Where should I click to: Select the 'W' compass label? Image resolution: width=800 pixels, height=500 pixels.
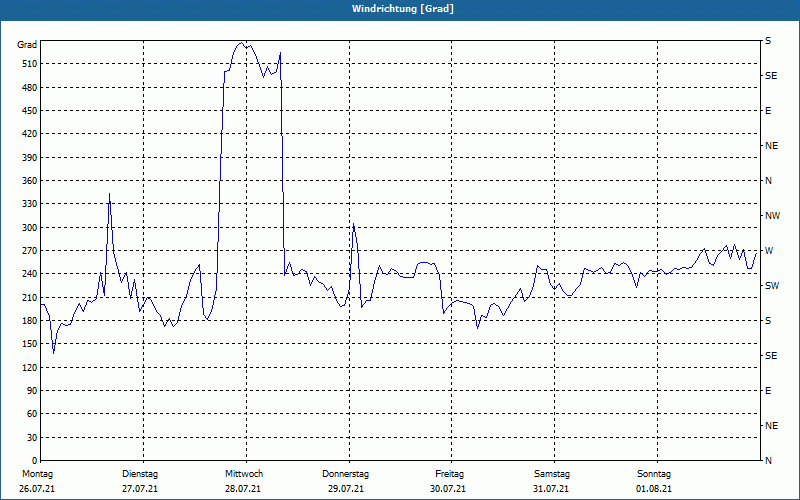pyautogui.click(x=769, y=251)
